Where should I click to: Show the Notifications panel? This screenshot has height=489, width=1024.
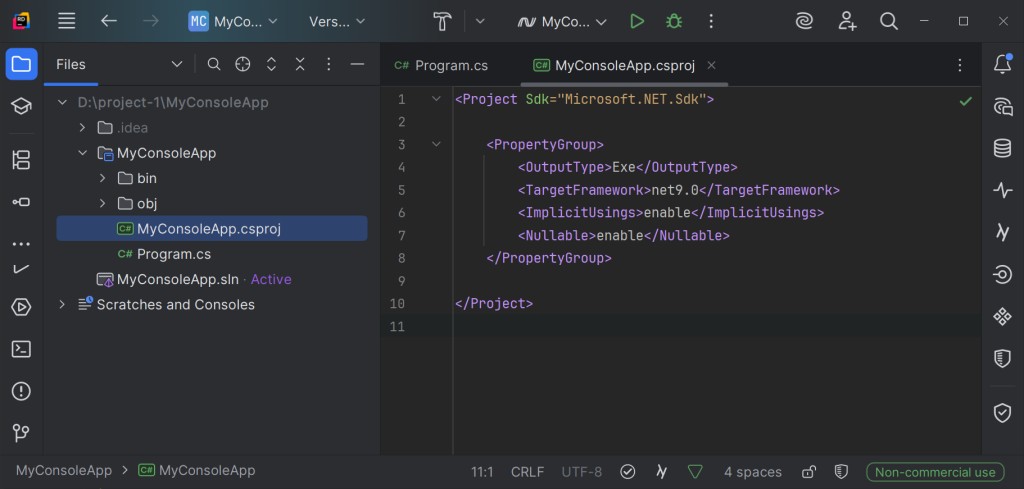coord(1002,65)
